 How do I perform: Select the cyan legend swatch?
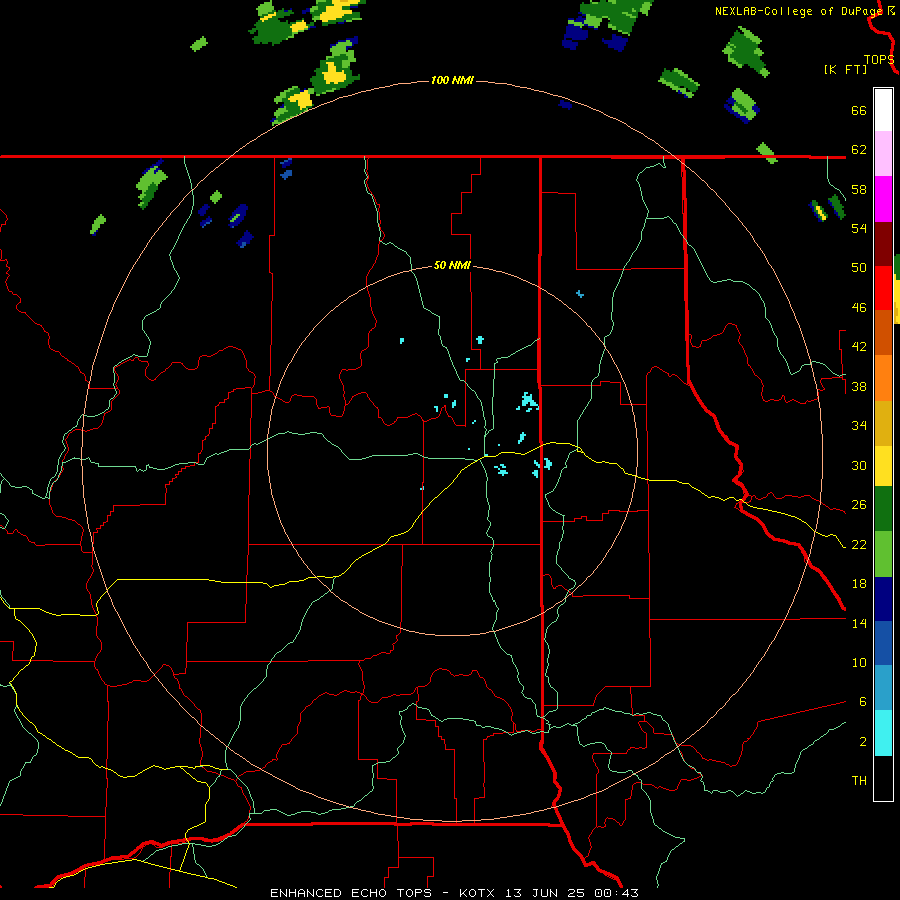tap(883, 733)
